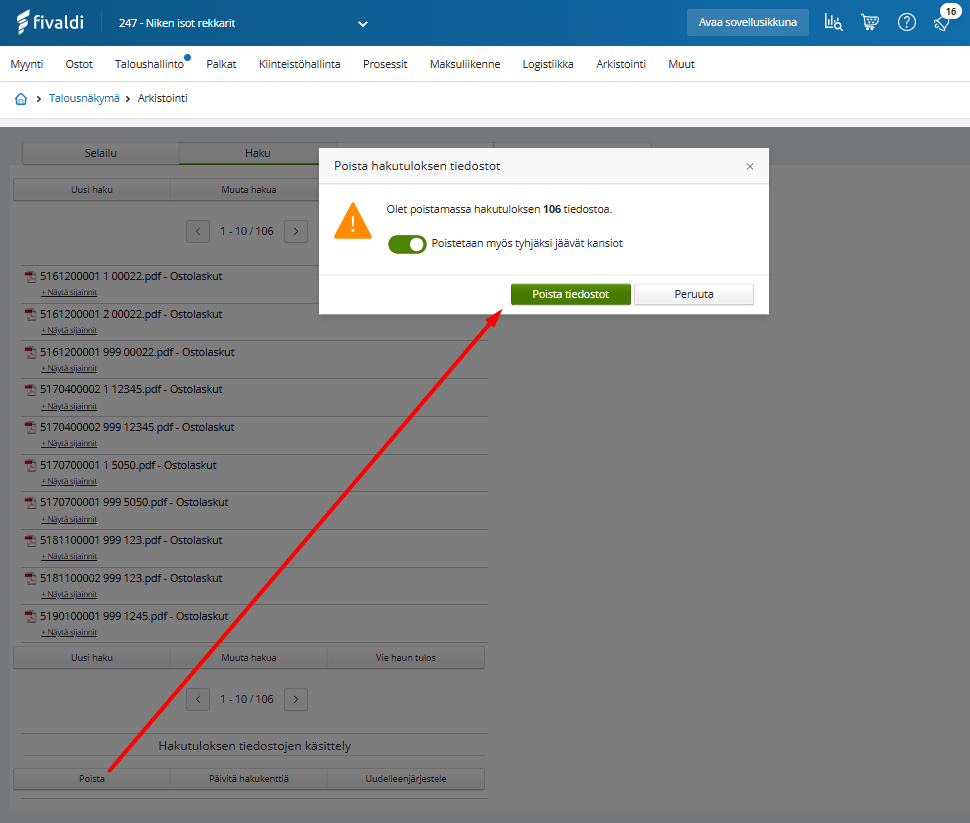The width and height of the screenshot is (970, 823).
Task: Open the help question mark icon
Action: tap(906, 22)
